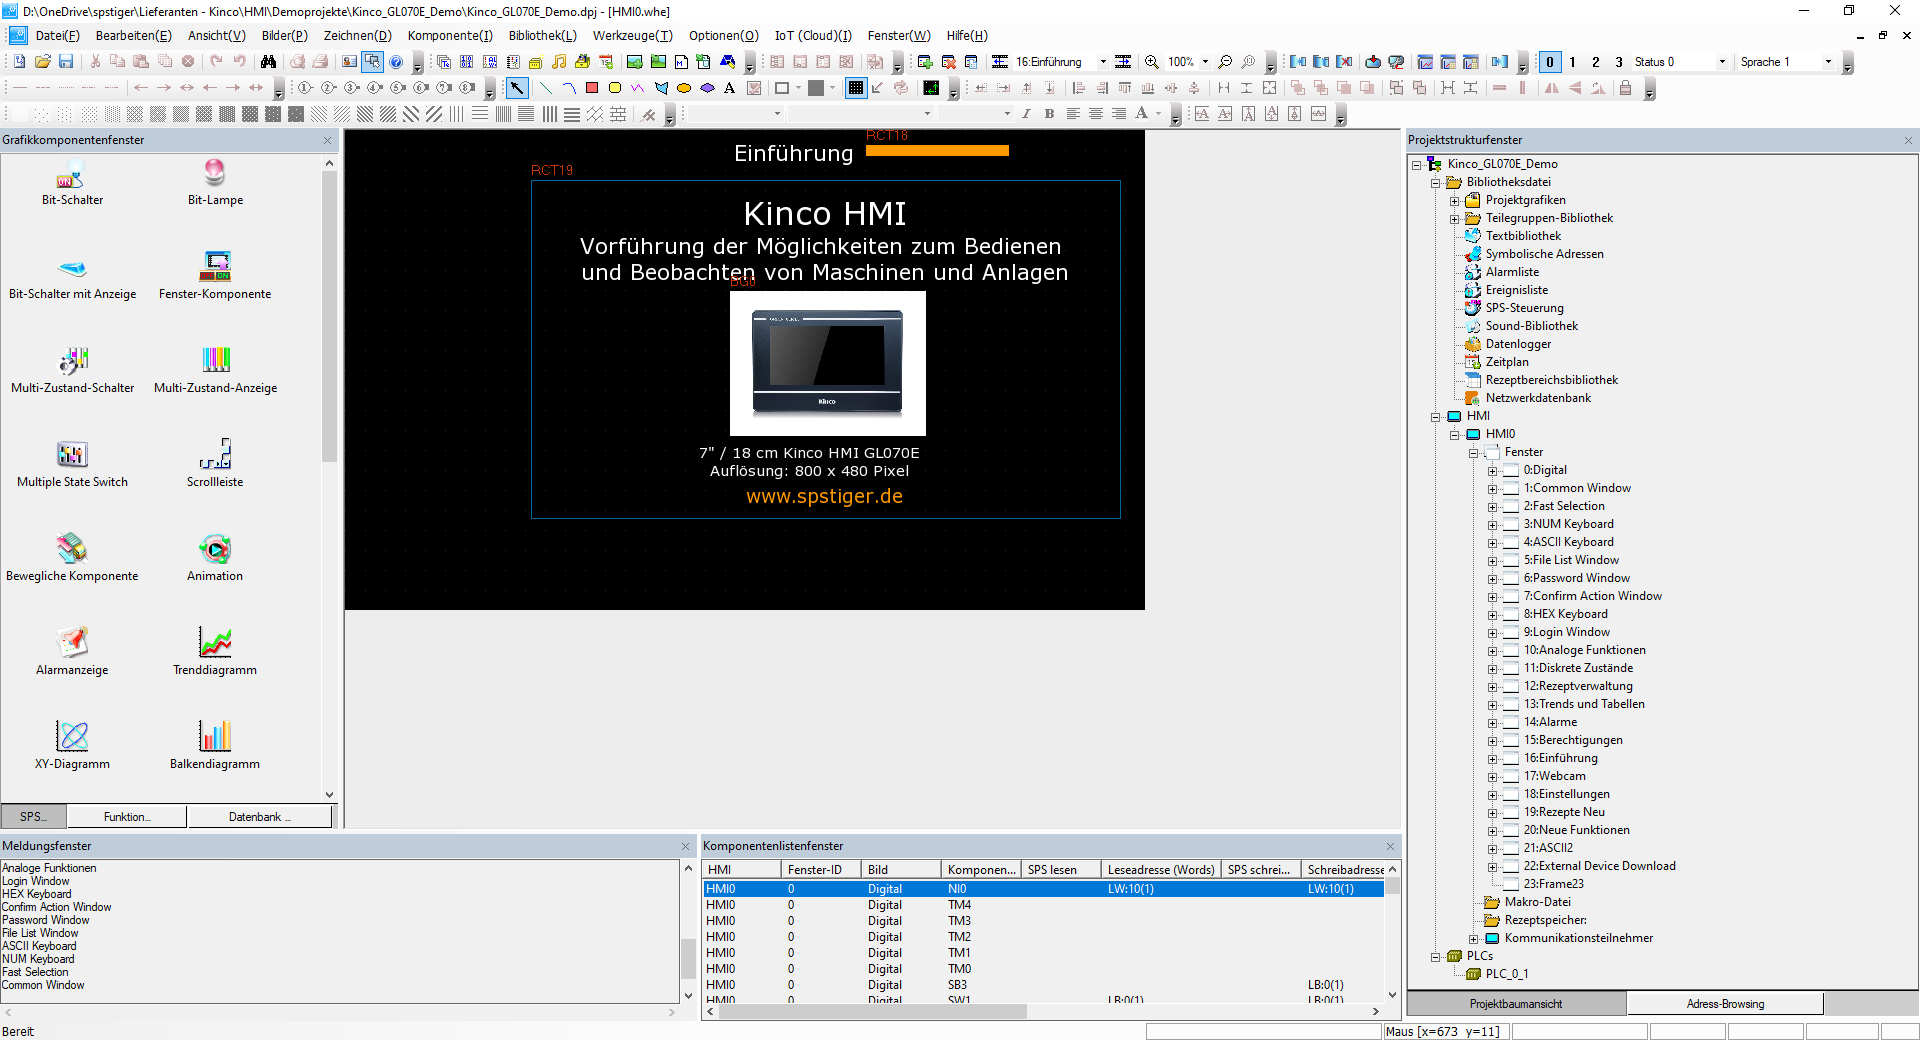Expand the Kommunikationsteilnehmer tree node
This screenshot has width=1920, height=1040.
tap(1474, 939)
